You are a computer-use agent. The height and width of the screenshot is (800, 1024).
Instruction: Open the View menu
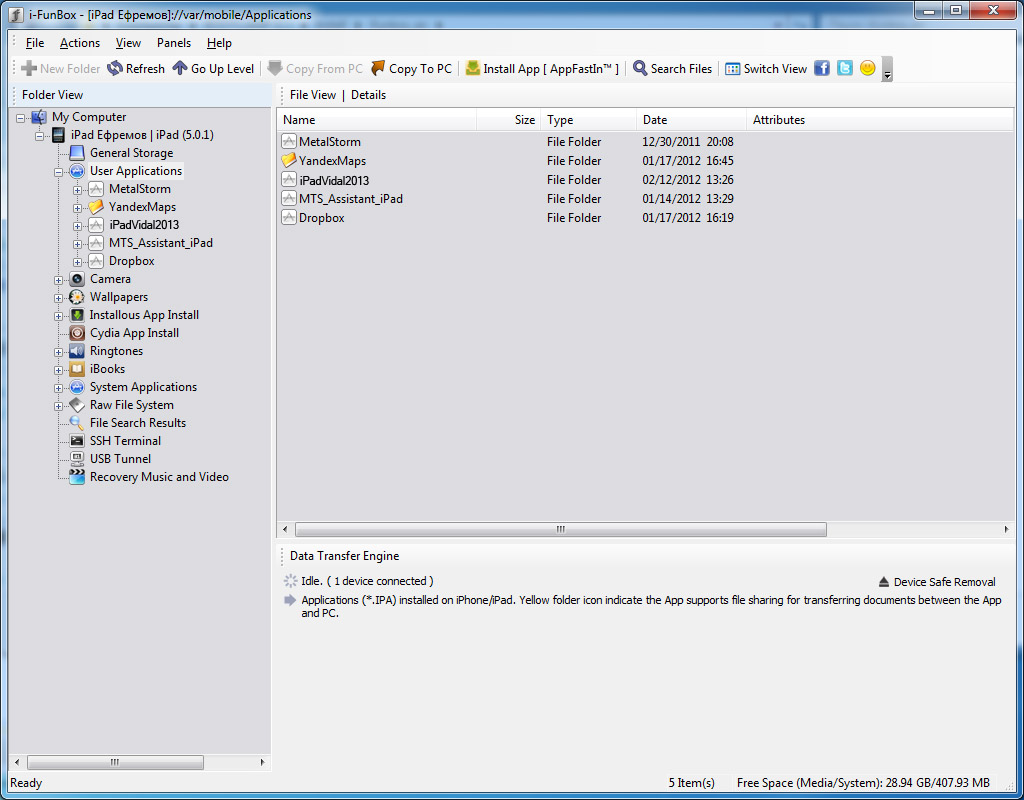point(128,43)
